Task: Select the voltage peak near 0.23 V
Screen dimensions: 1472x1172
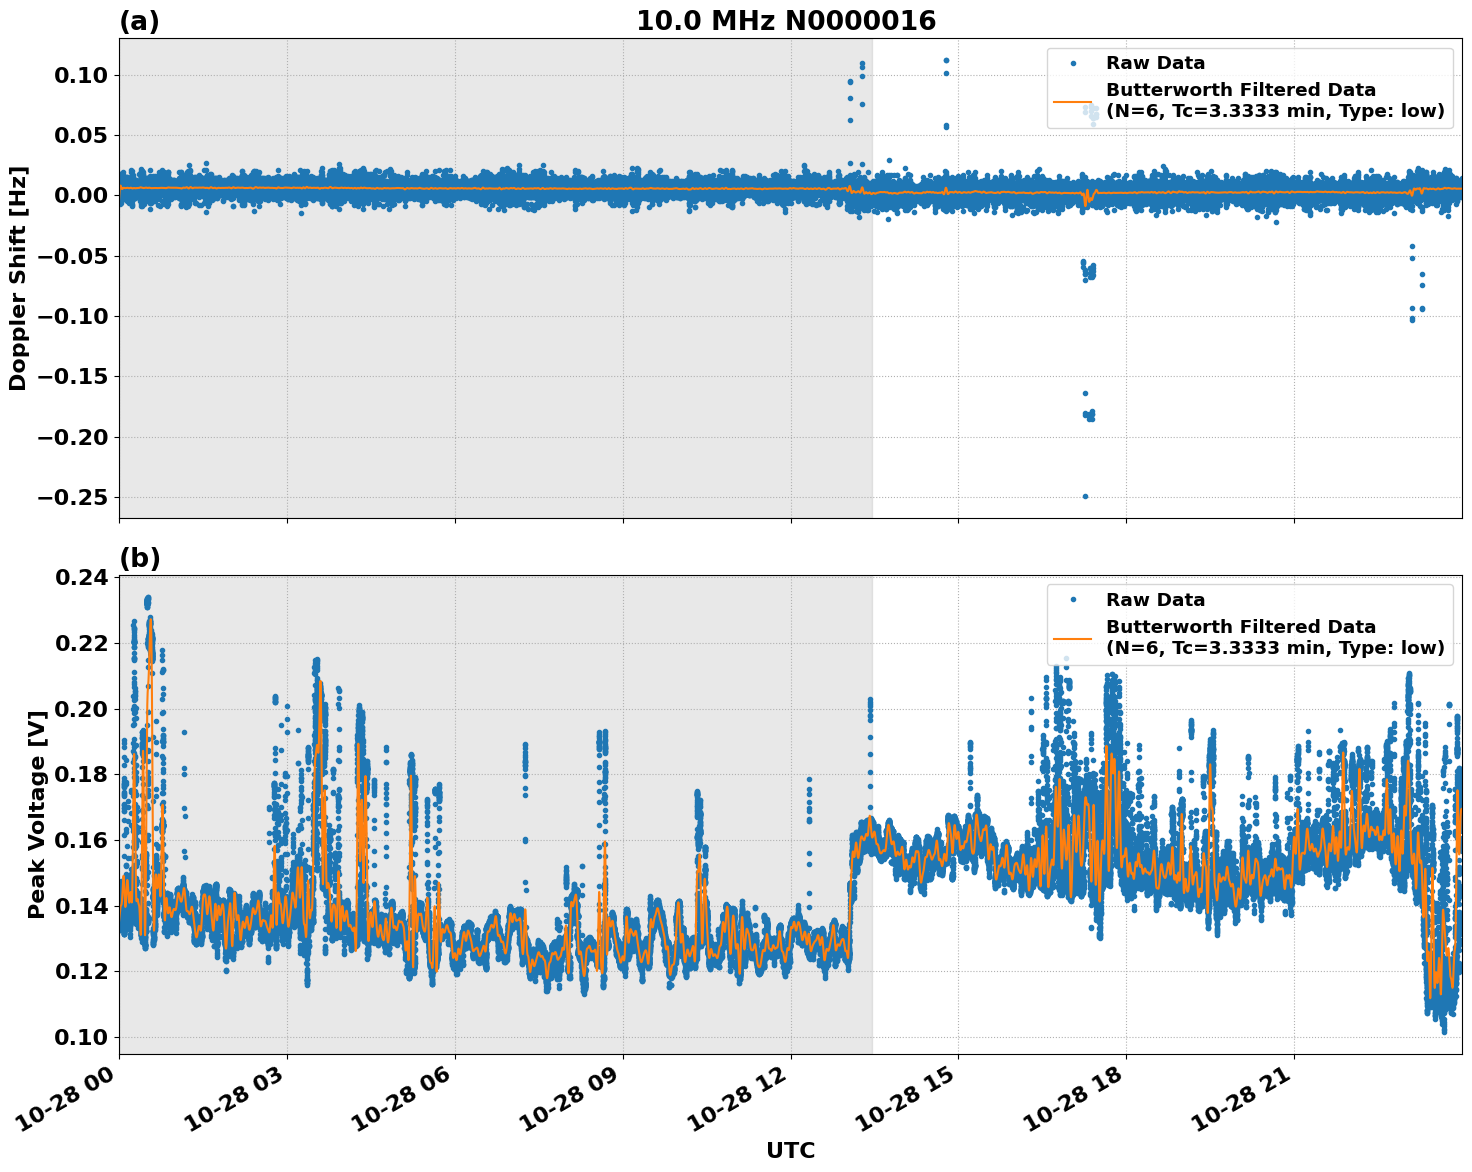Action: coord(147,600)
